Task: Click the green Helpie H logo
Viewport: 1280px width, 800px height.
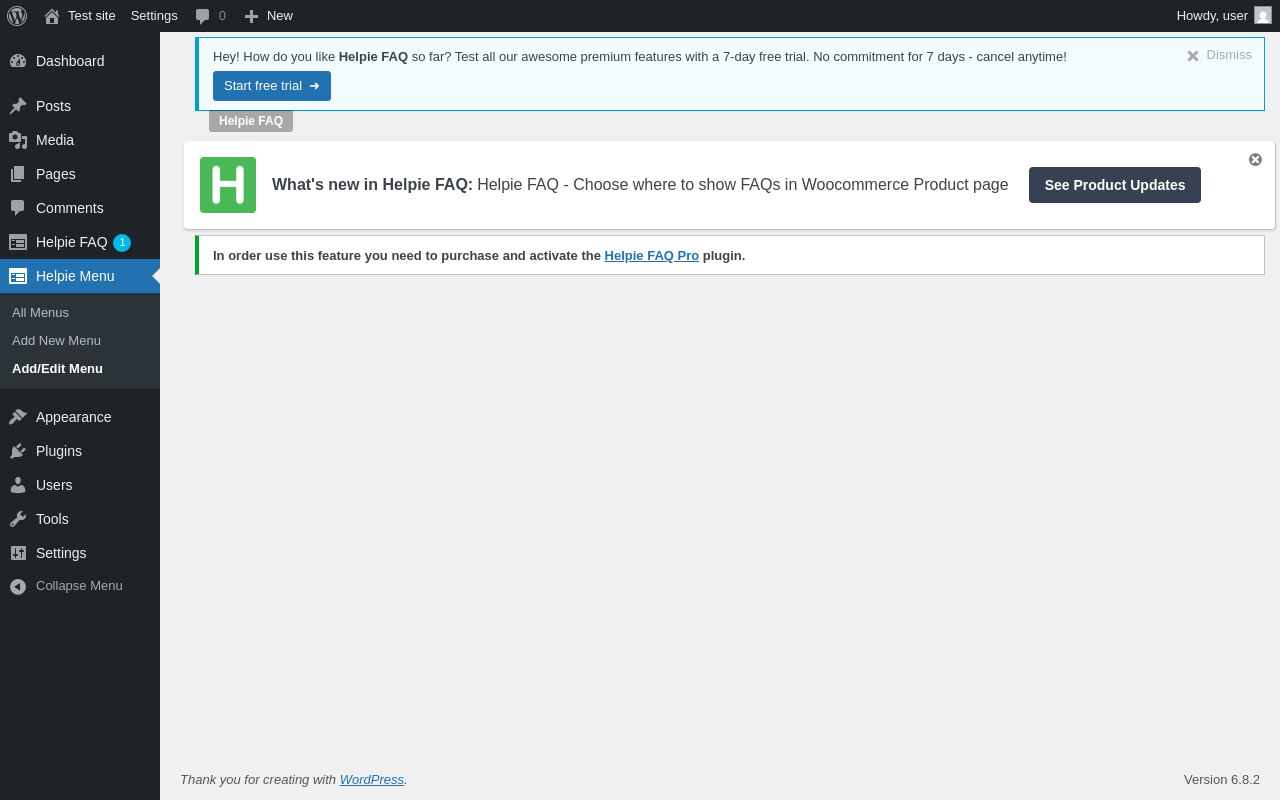Action: [228, 185]
